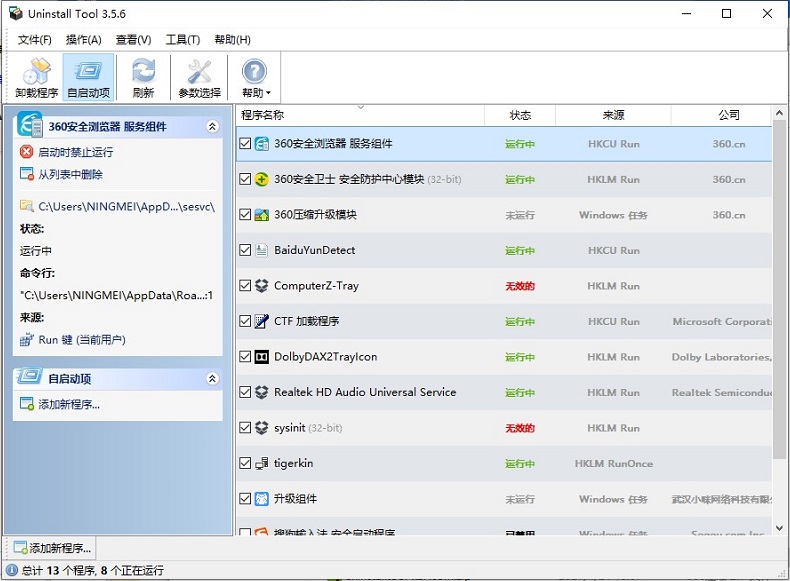Click the remove-from-list (从列表中删除) icon
Image resolution: width=790 pixels, height=581 pixels.
26,174
